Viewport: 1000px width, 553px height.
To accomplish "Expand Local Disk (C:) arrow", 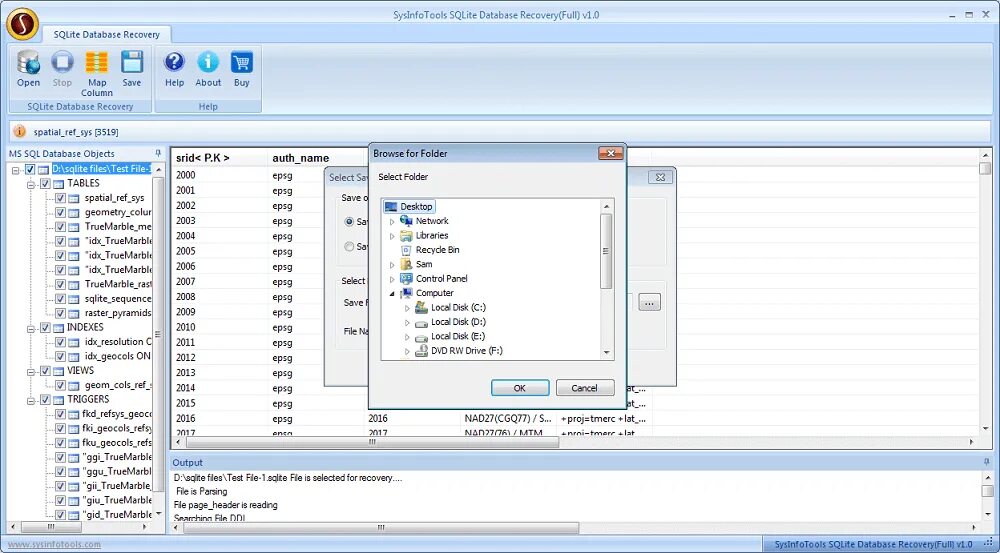I will (x=407, y=308).
